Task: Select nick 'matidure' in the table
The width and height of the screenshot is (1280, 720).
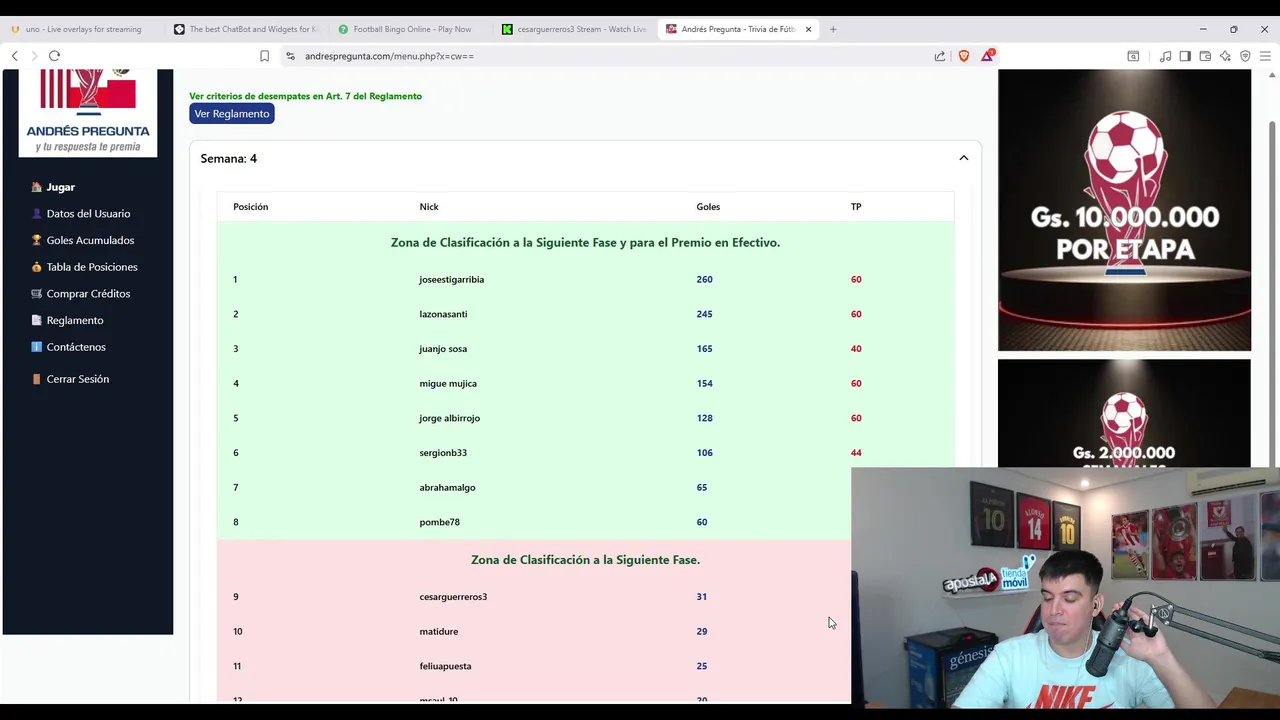Action: coord(438,632)
